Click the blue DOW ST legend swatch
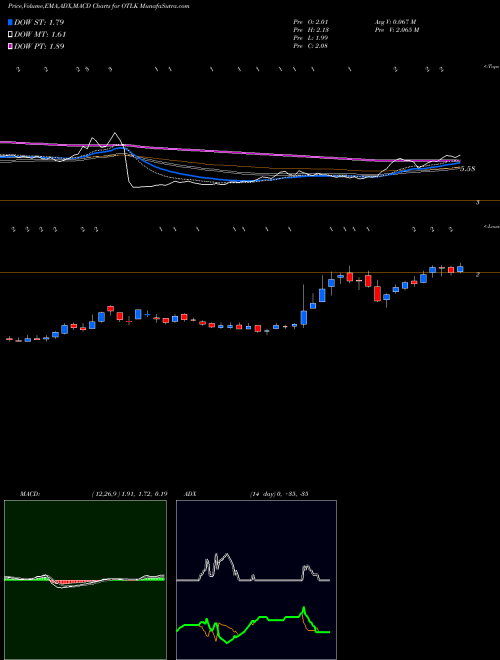The width and height of the screenshot is (500, 660). click(10, 22)
